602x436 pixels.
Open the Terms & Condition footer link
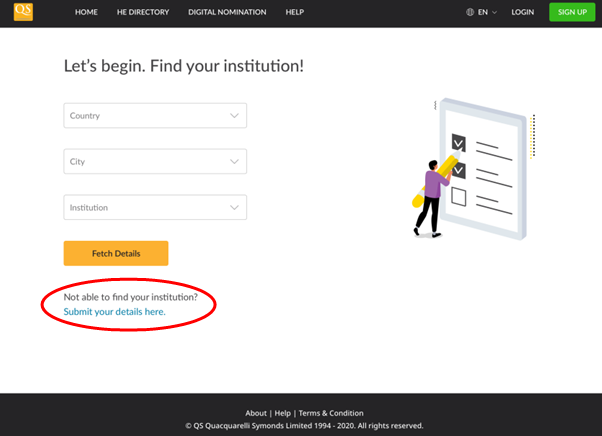pyautogui.click(x=331, y=413)
